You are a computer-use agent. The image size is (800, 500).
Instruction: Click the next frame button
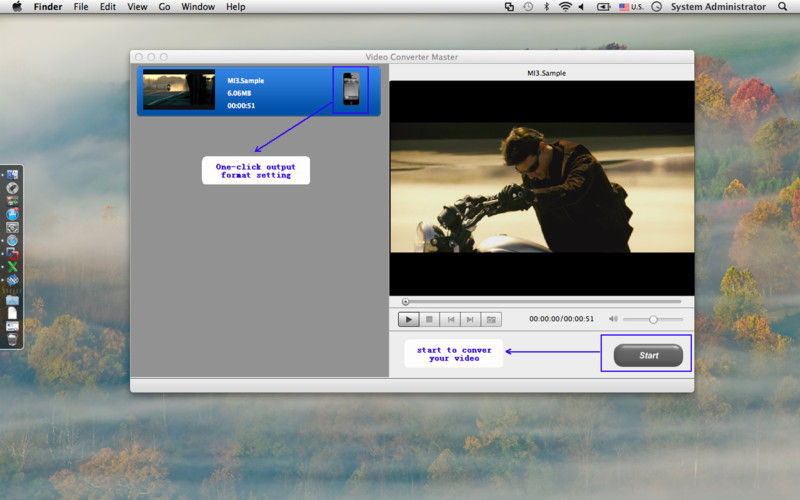[x=470, y=319]
